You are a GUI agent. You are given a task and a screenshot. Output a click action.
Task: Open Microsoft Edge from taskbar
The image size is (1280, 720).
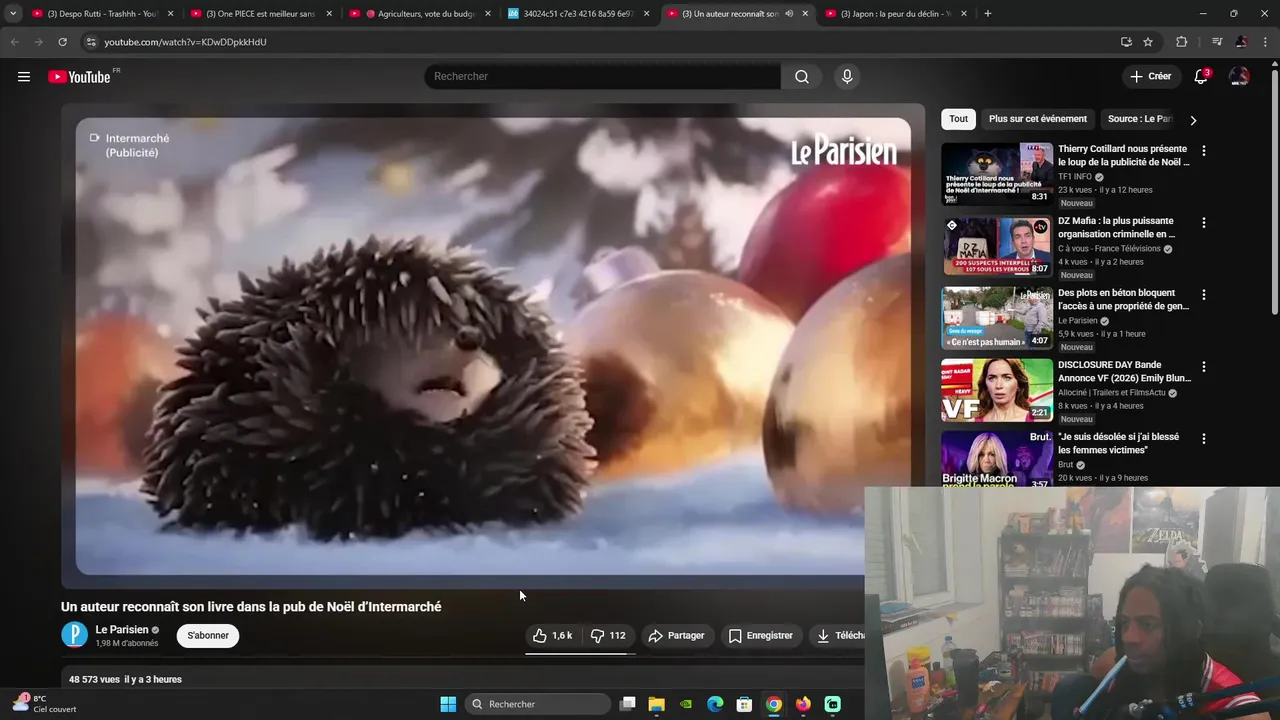point(715,704)
